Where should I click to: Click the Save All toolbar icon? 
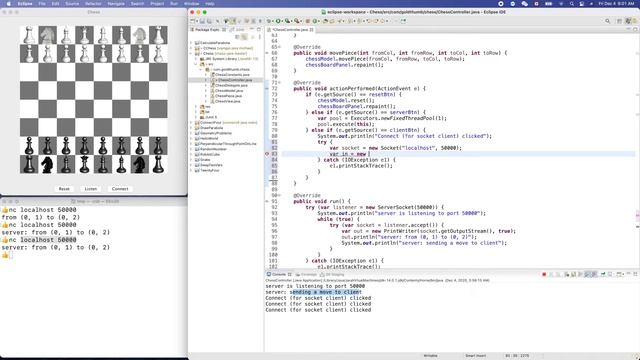(x=209, y=21)
